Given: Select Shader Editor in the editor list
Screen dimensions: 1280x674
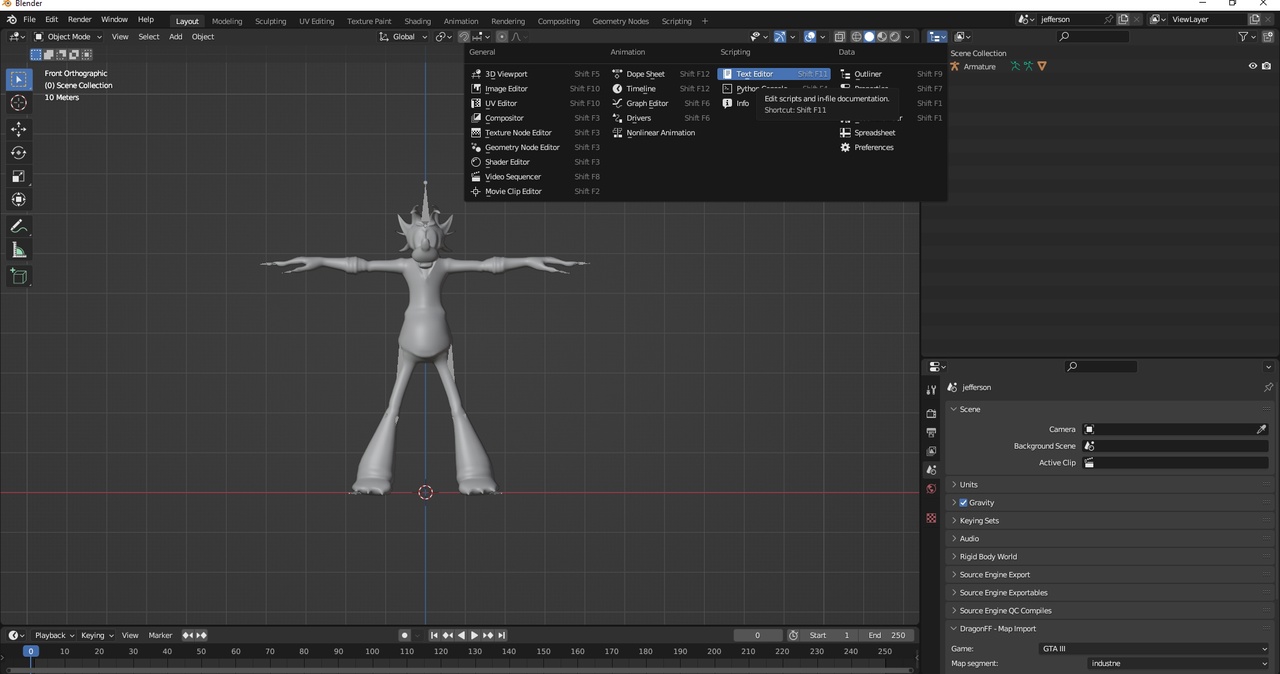Looking at the screenshot, I should (535, 162).
